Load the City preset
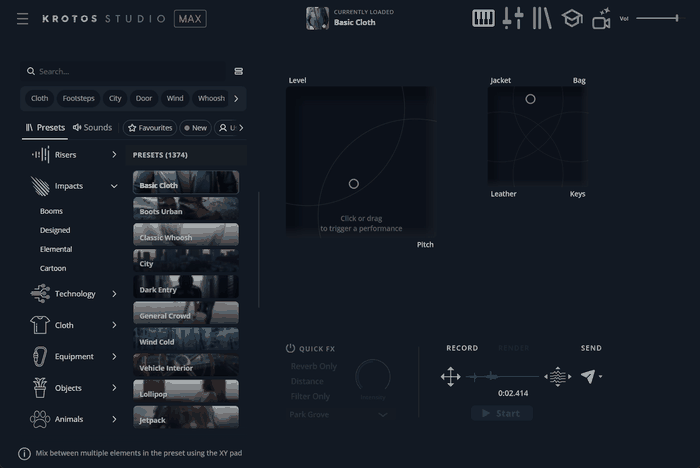 tap(186, 261)
